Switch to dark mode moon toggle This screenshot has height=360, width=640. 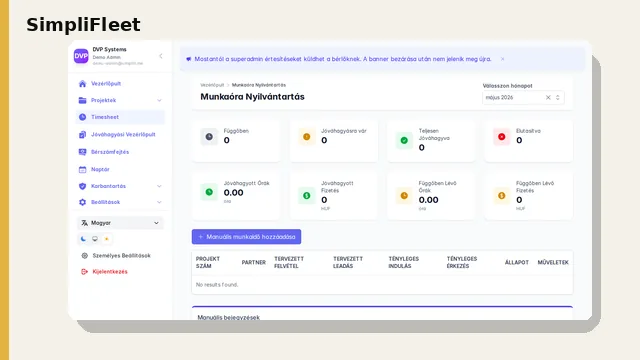coord(83,239)
